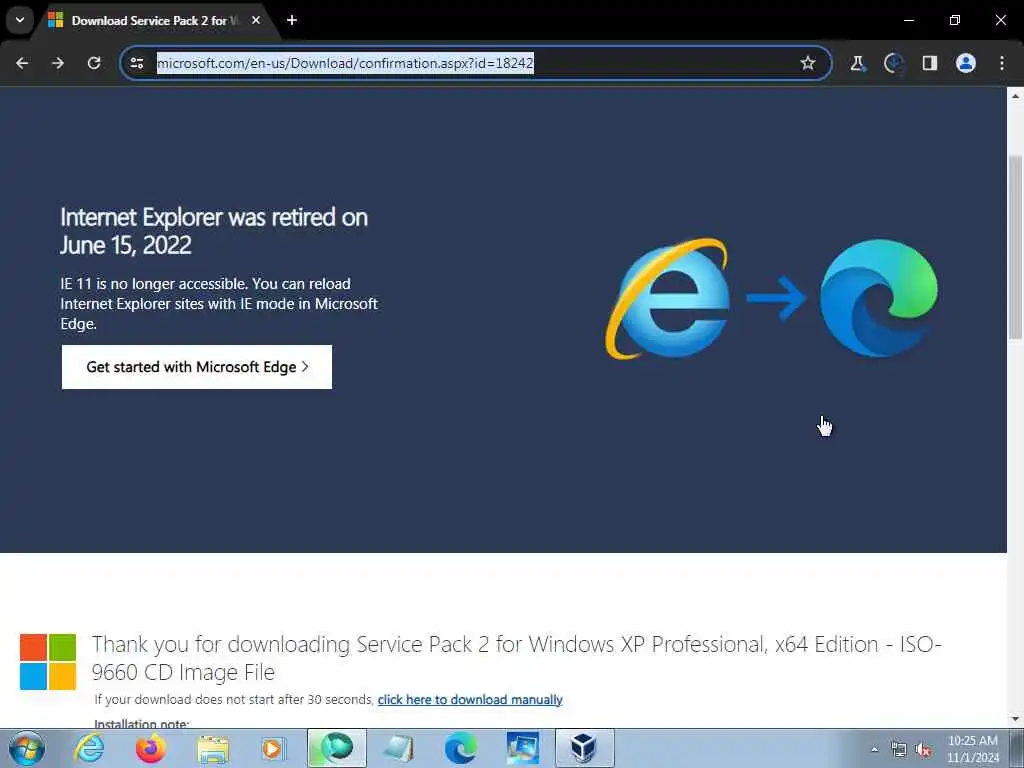Expand the tab search dropdown arrow
This screenshot has height=768, width=1024.
click(x=20, y=20)
